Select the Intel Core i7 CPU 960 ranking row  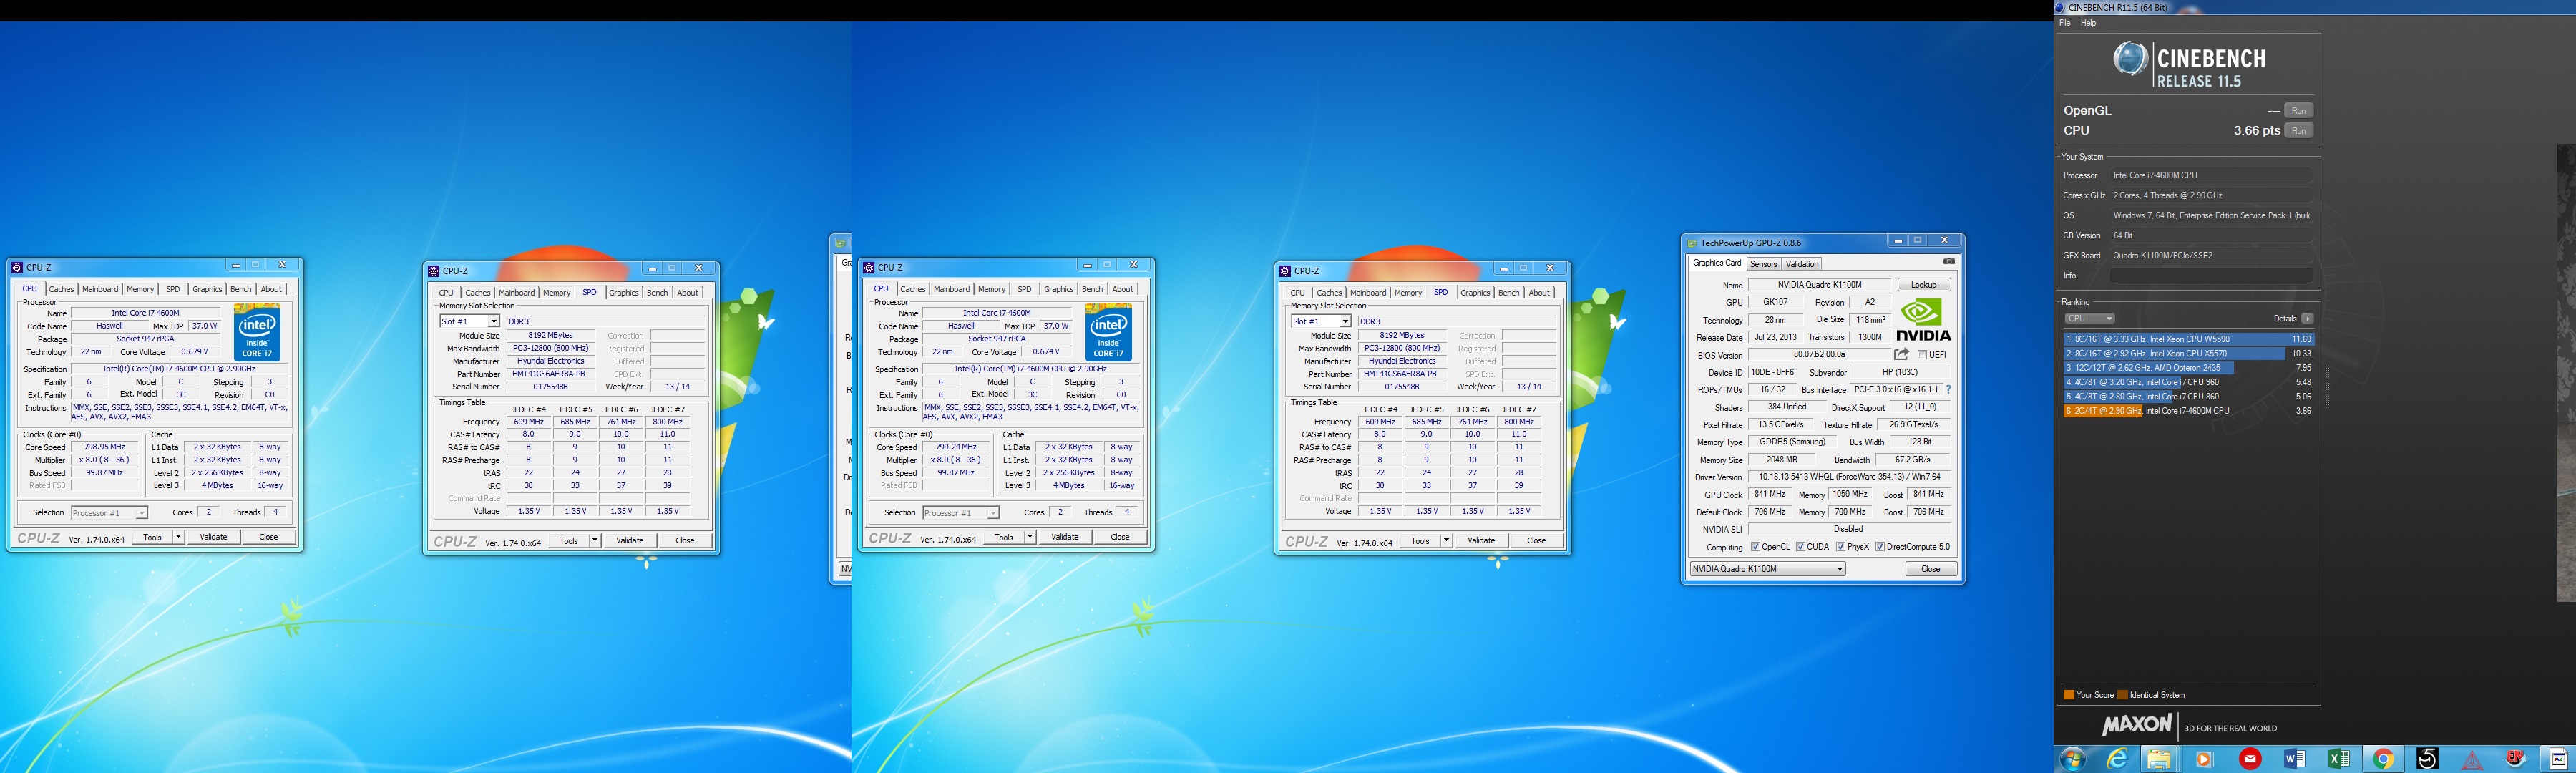tap(2189, 382)
